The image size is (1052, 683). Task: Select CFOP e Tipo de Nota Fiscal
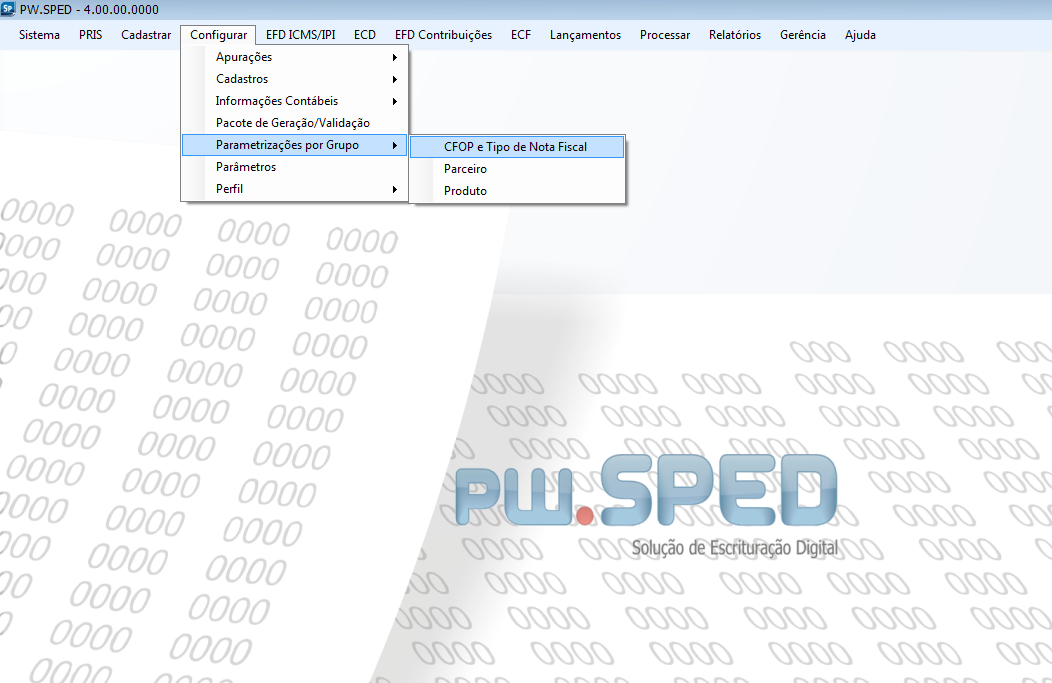coord(517,147)
